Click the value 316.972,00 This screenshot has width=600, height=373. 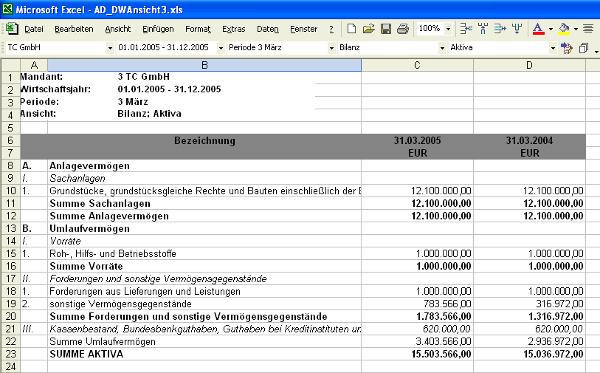pyautogui.click(x=559, y=304)
